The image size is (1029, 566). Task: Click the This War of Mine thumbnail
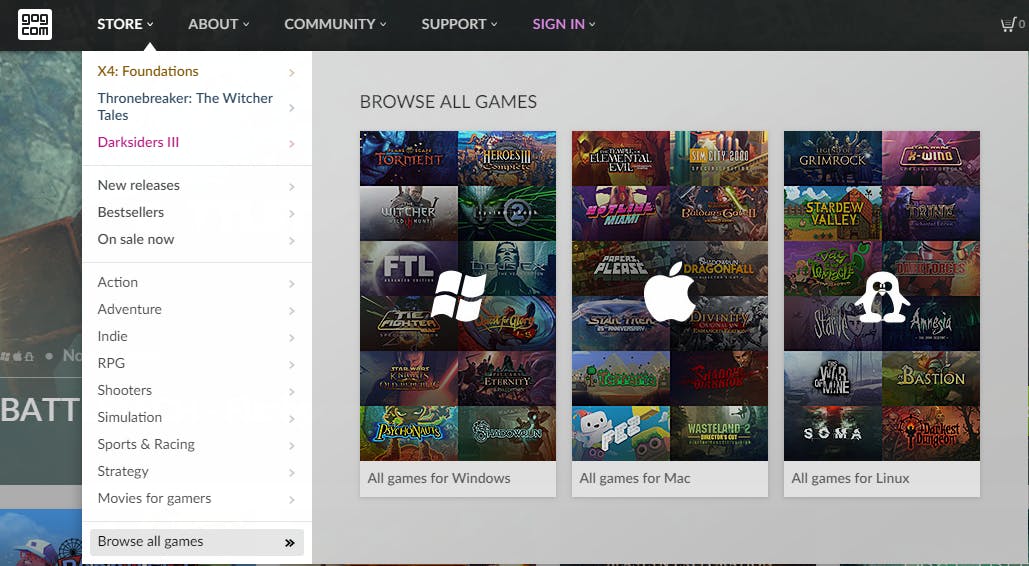(x=833, y=378)
